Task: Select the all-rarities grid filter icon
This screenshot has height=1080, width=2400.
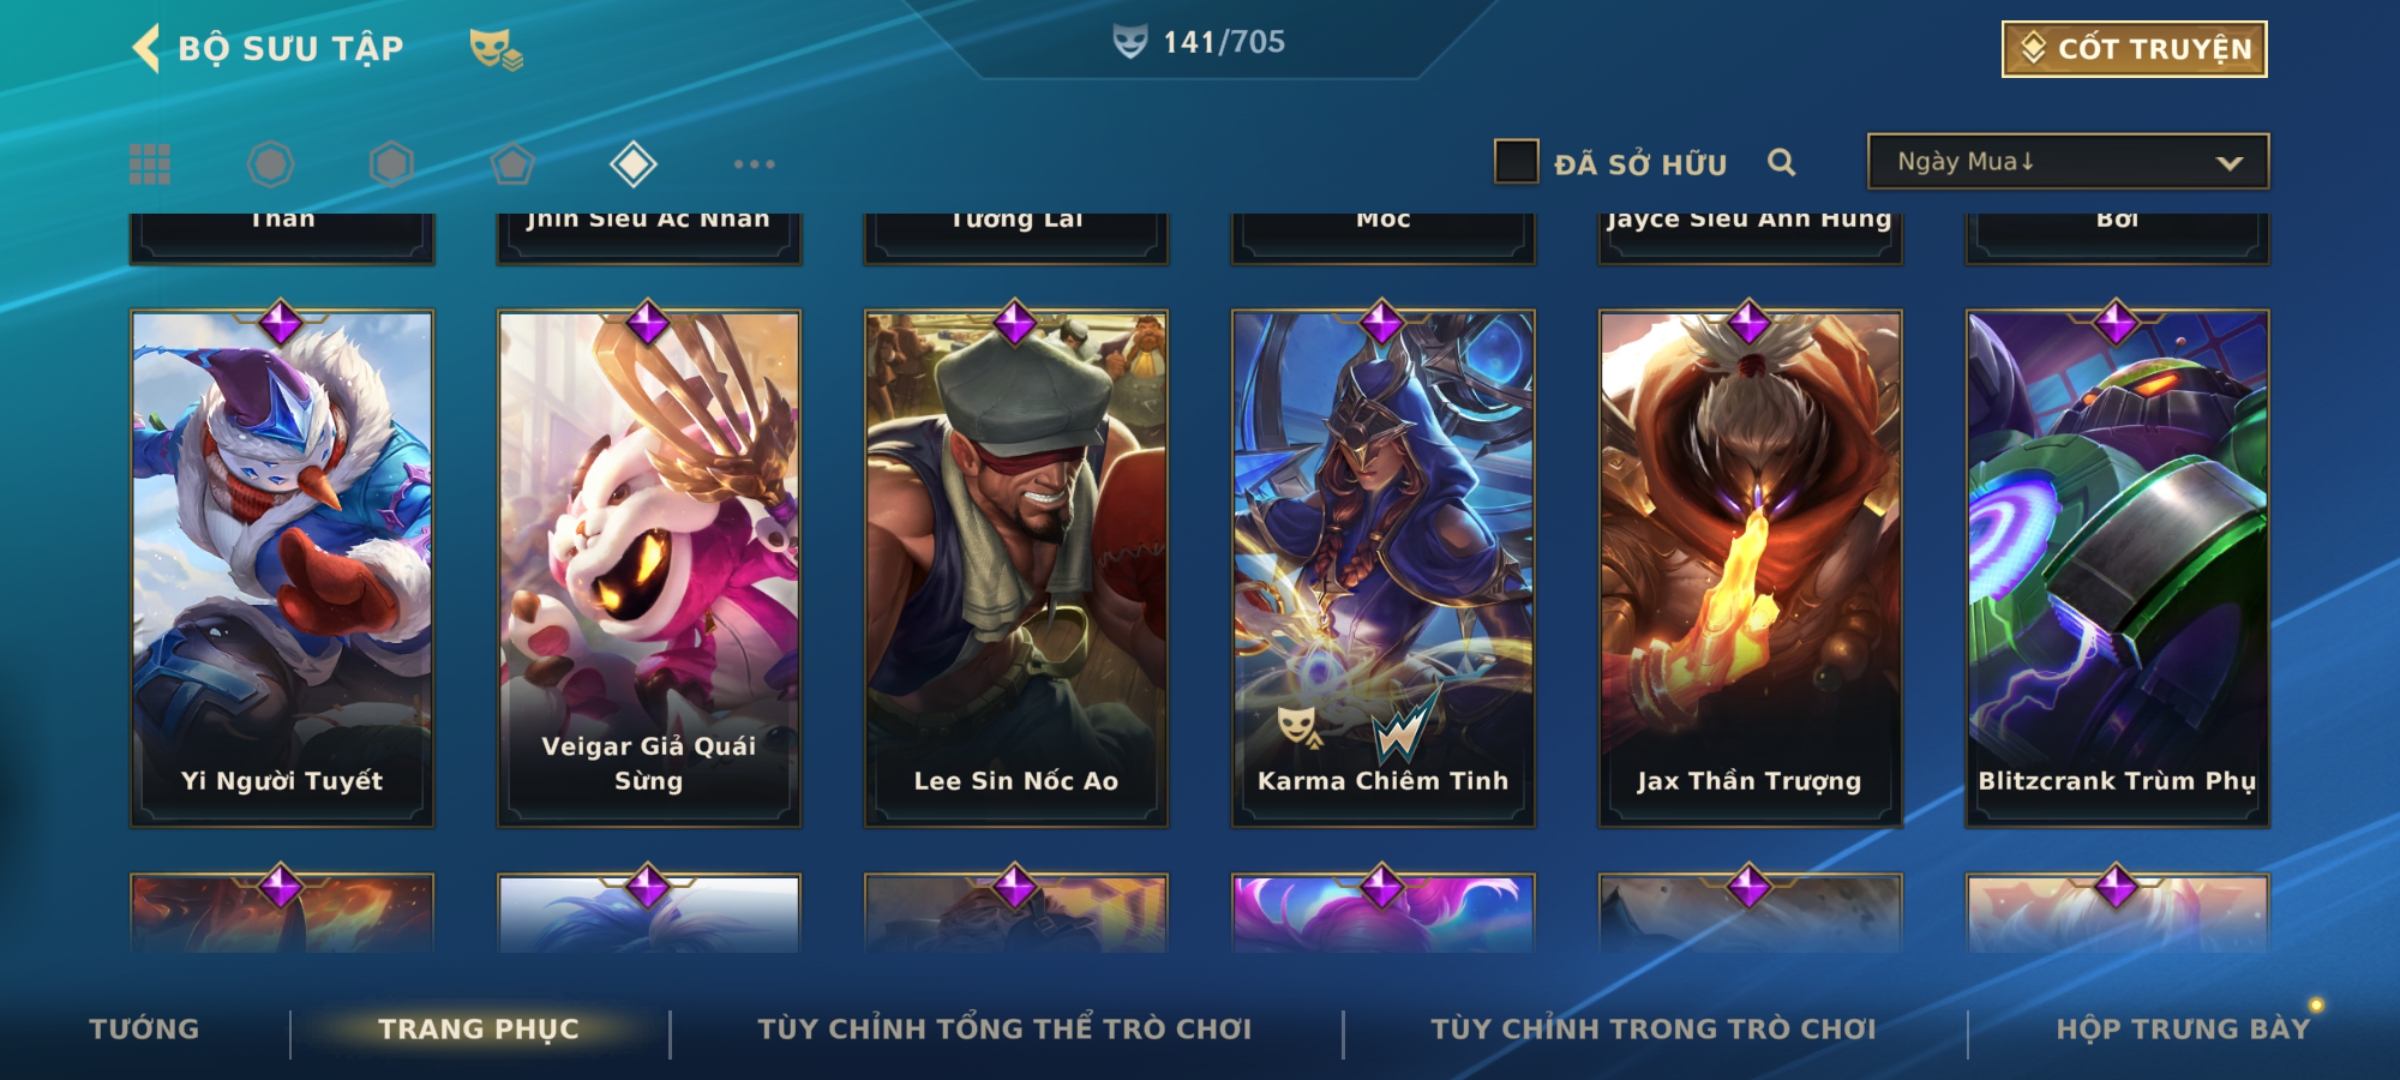Action: coord(150,164)
